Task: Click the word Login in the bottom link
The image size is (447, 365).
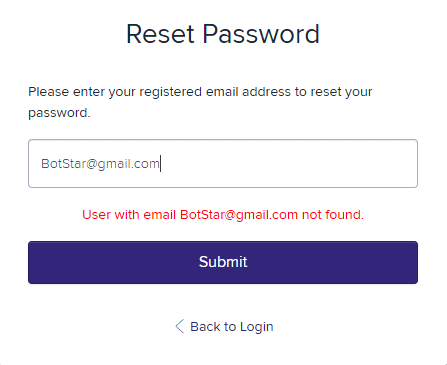Action: point(257,327)
